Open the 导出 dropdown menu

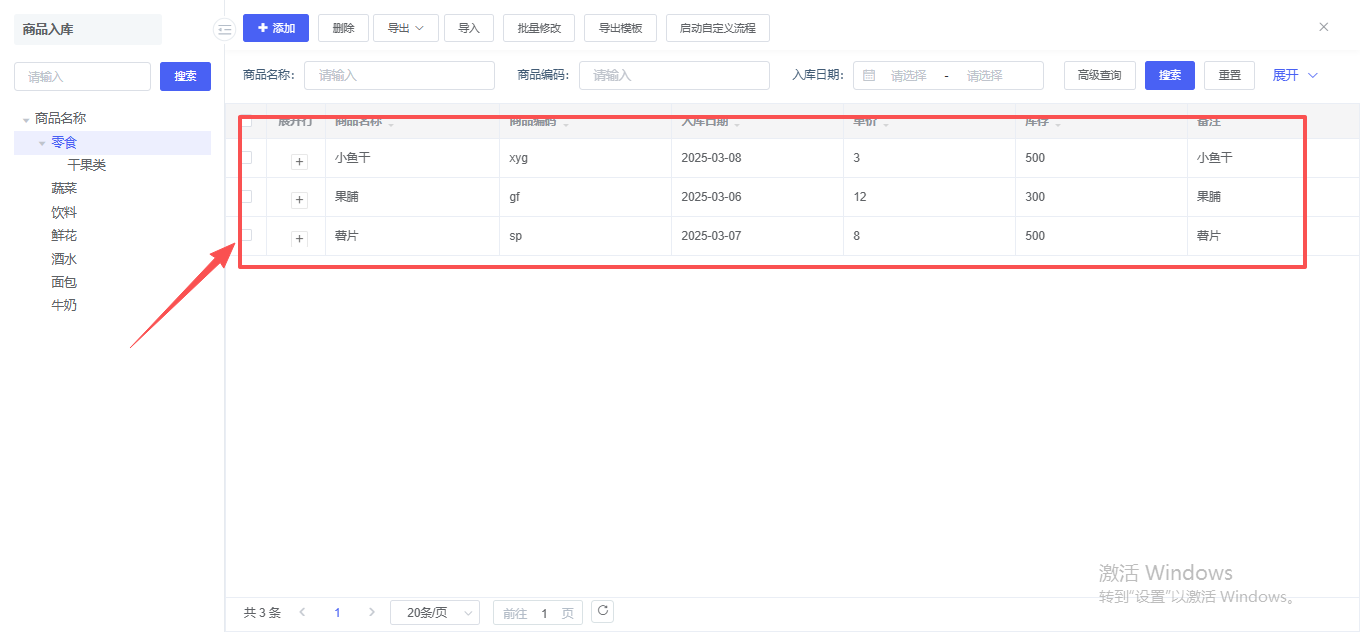(405, 28)
